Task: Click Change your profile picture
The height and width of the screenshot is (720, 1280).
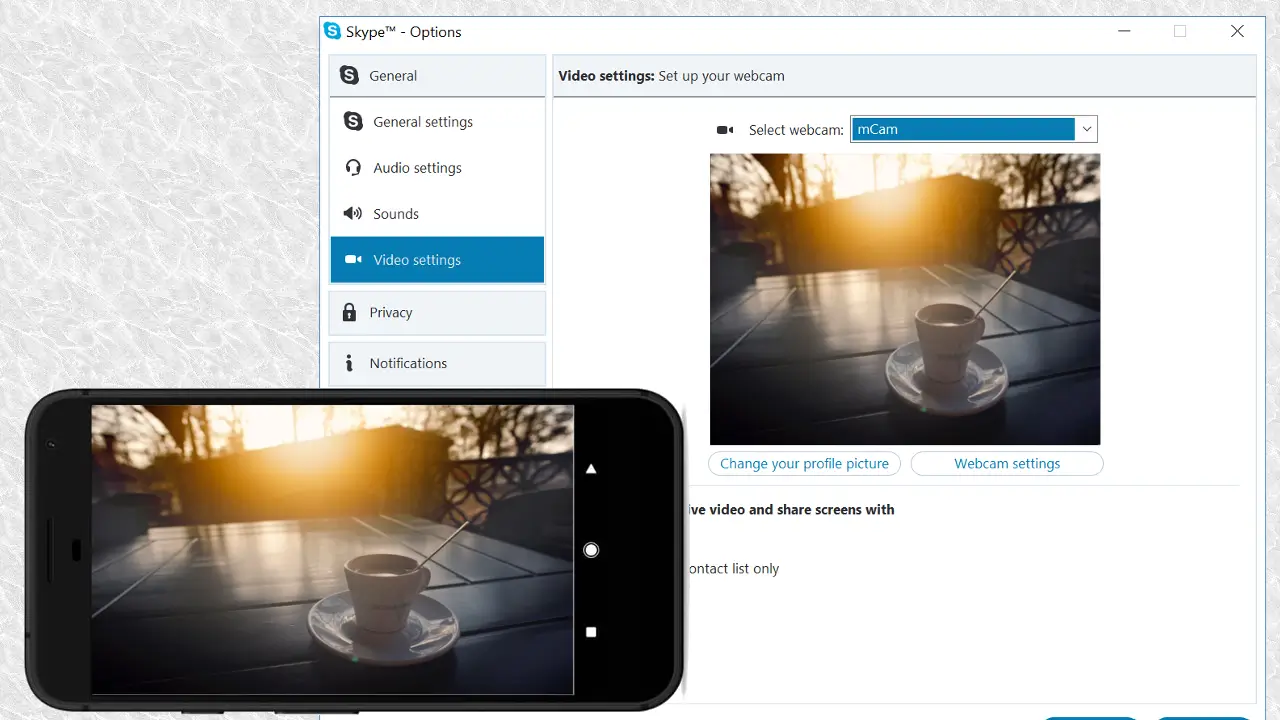Action: 804,463
